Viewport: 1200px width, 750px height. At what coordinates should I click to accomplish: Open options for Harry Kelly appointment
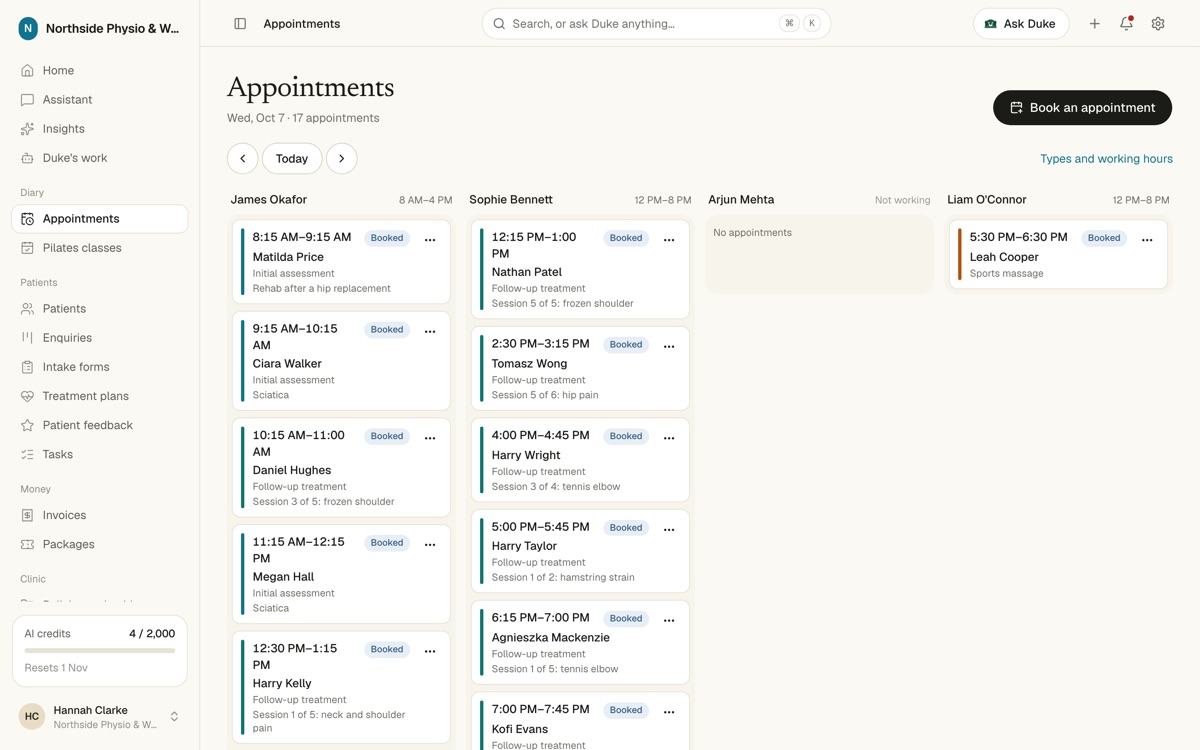click(x=430, y=651)
